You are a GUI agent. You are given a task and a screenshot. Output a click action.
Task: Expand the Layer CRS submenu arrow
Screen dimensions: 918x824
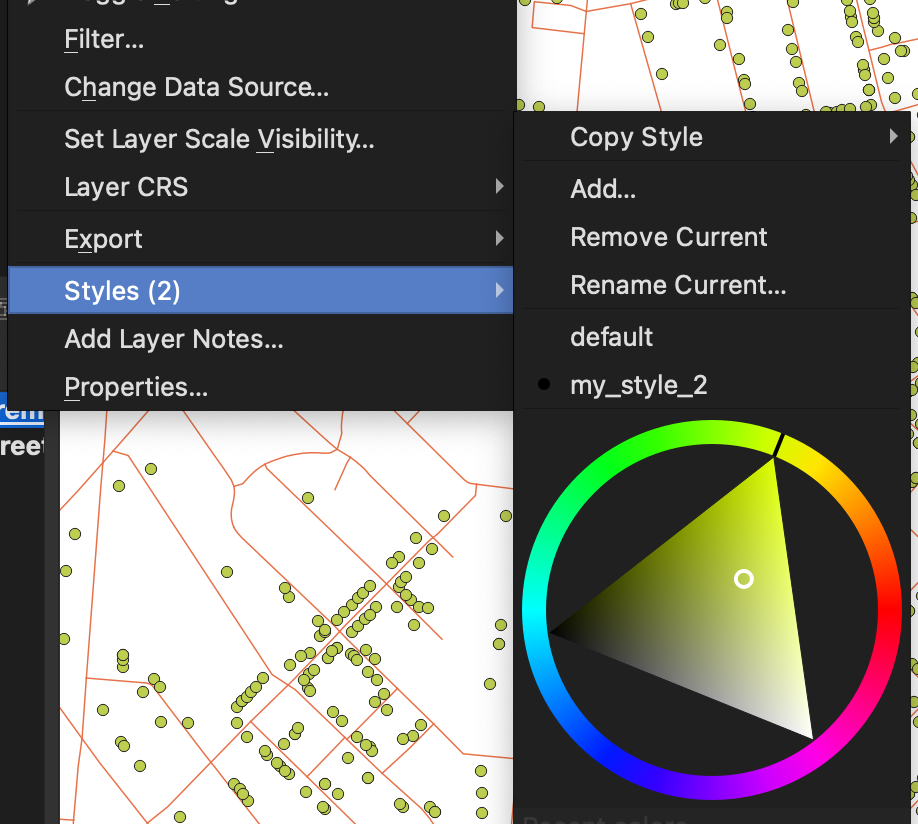[499, 187]
